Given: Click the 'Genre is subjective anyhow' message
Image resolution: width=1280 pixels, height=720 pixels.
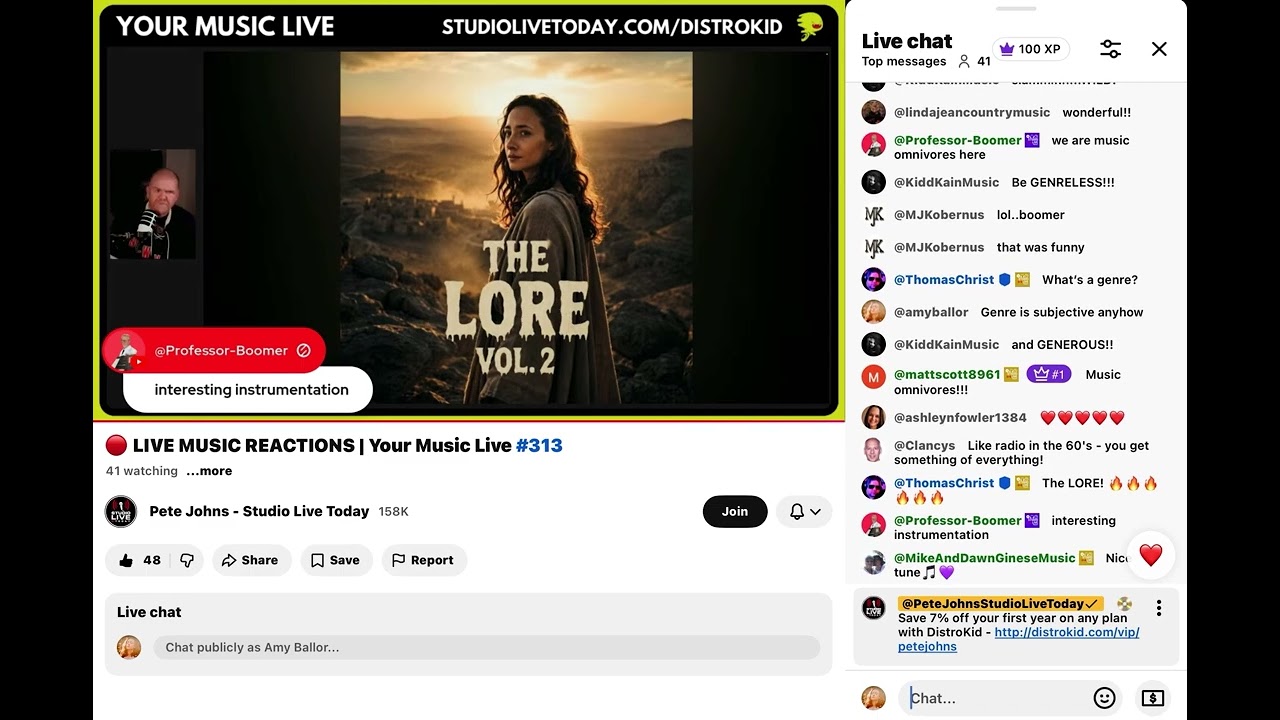Looking at the screenshot, I should [1062, 312].
